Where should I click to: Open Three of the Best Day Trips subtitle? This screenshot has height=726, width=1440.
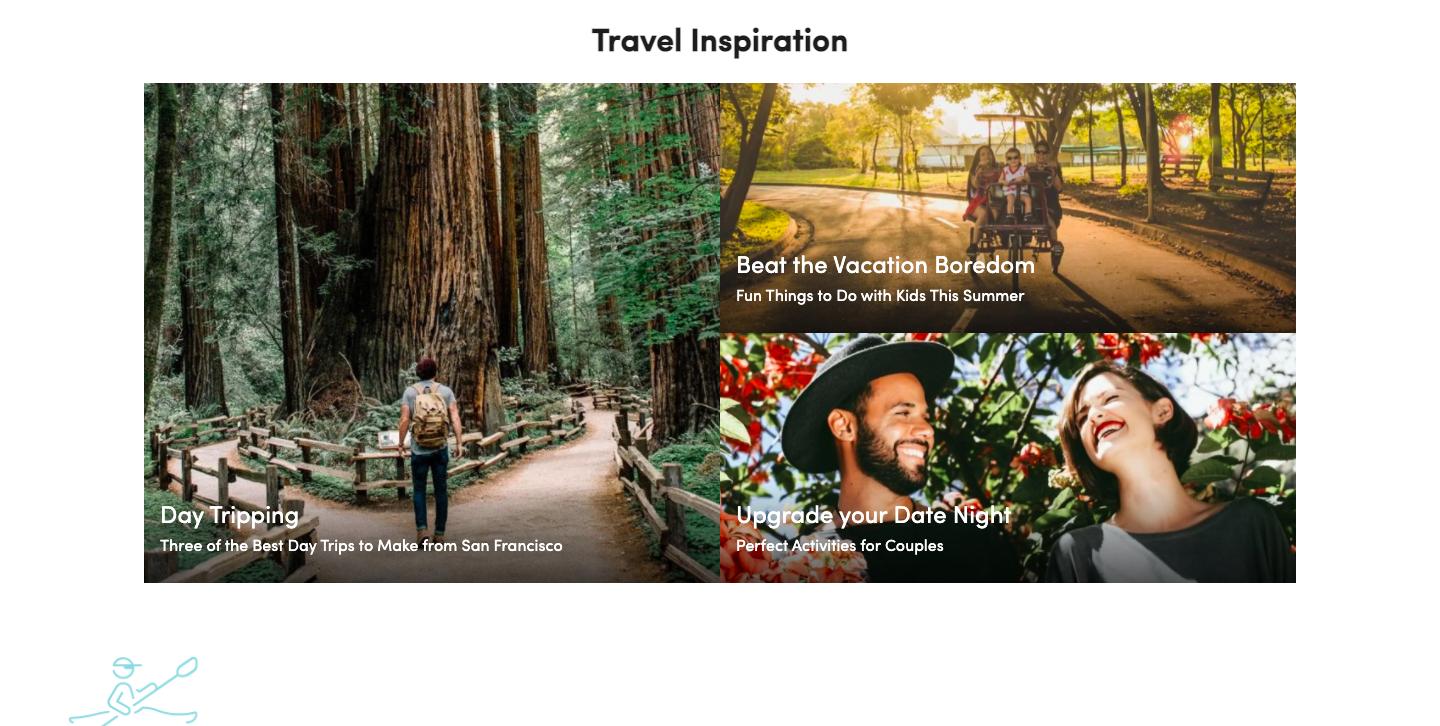[361, 546]
